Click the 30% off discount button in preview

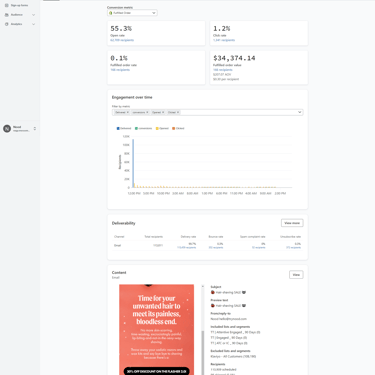point(156,371)
